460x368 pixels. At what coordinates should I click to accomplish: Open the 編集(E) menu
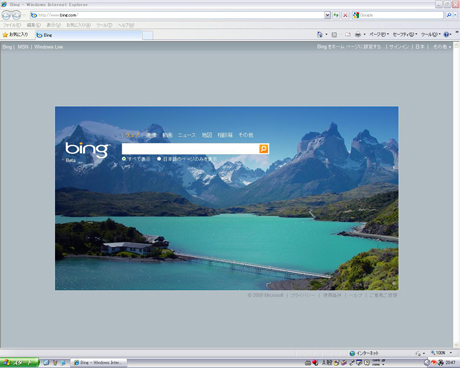click(34, 25)
